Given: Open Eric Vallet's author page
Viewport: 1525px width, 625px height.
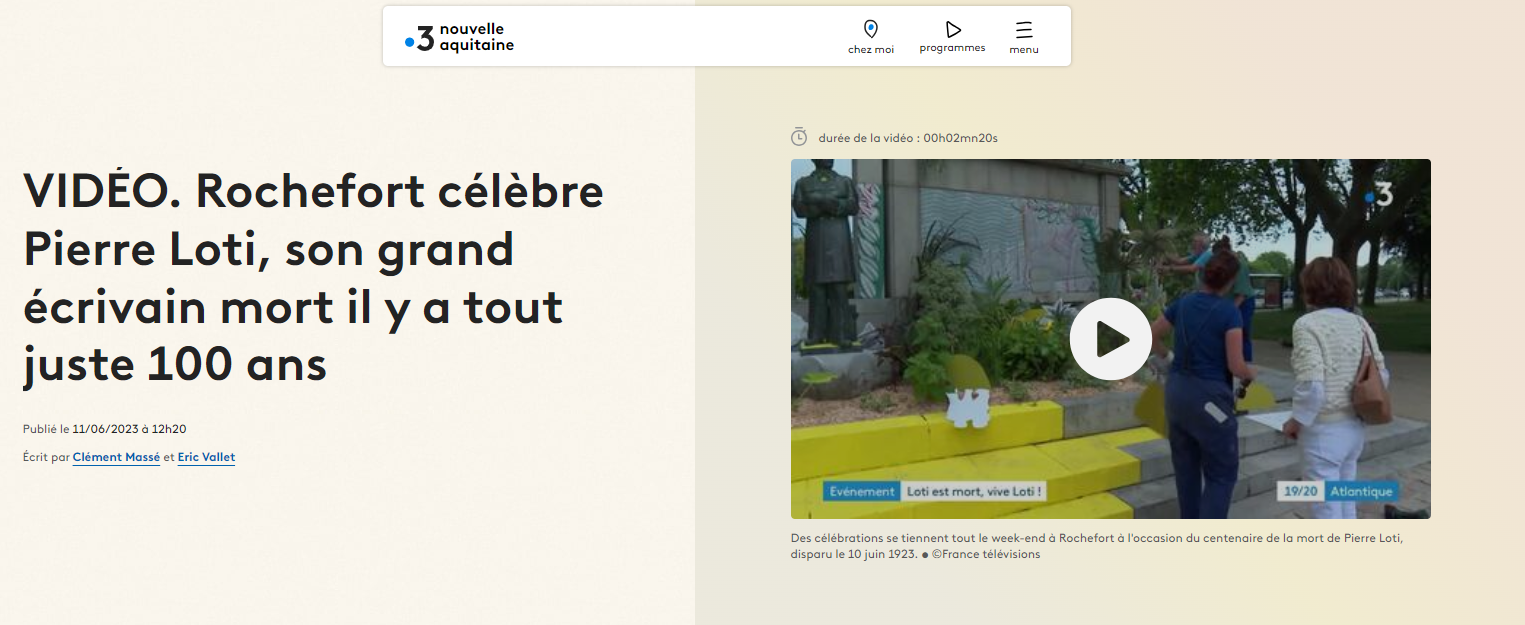Looking at the screenshot, I should pyautogui.click(x=206, y=456).
